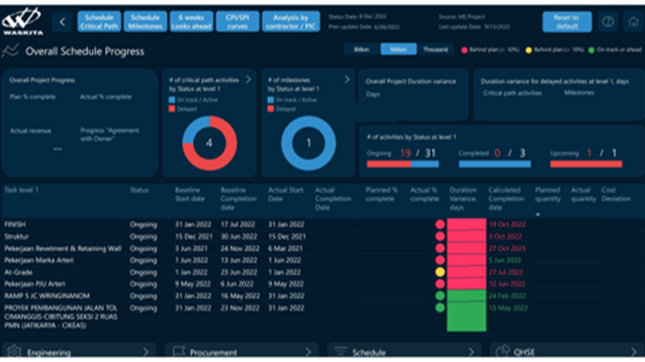Click the red Behind plan legend dot
The image size is (645, 362).
464,50
